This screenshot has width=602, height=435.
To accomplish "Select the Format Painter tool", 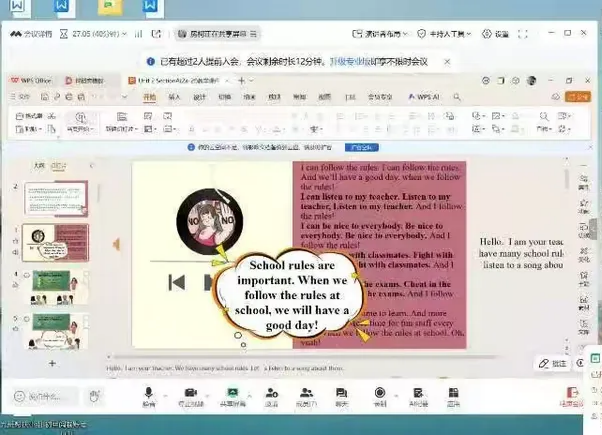I will [30, 116].
